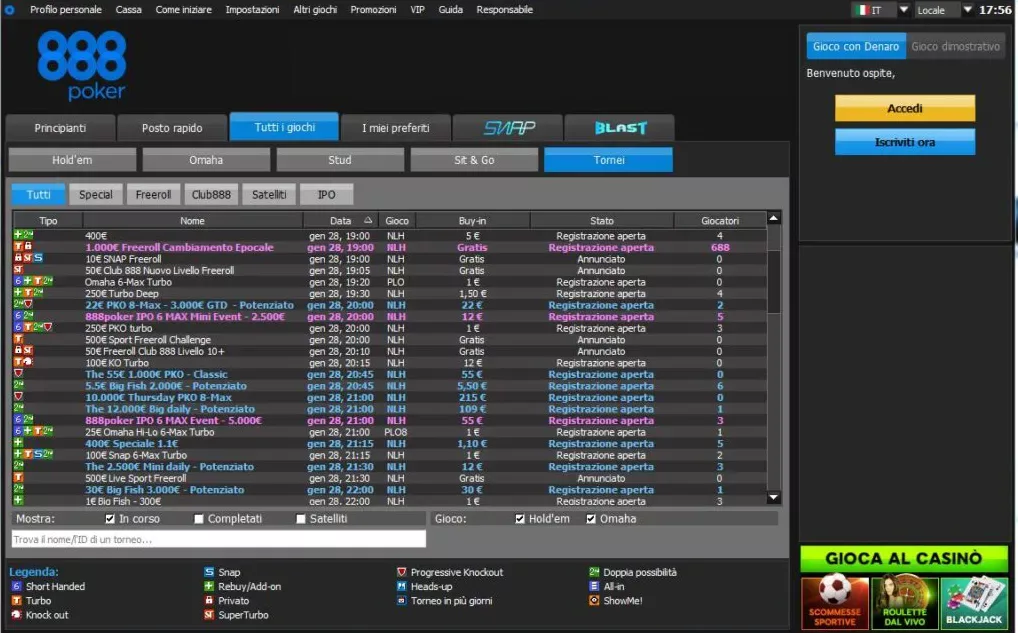This screenshot has height=633, width=1018.
Task: Click type icons of 100€ KO Turbo row
Action: [x=23, y=362]
